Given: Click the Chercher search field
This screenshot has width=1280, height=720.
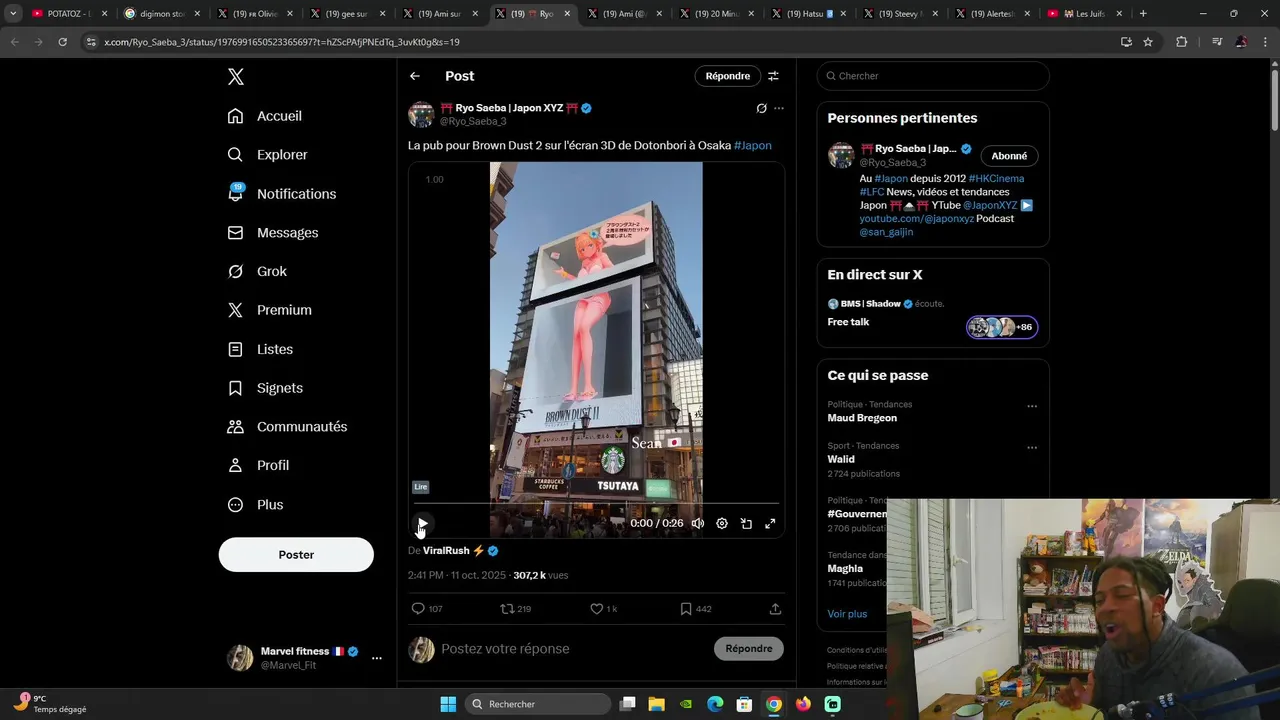Looking at the screenshot, I should 933,76.
